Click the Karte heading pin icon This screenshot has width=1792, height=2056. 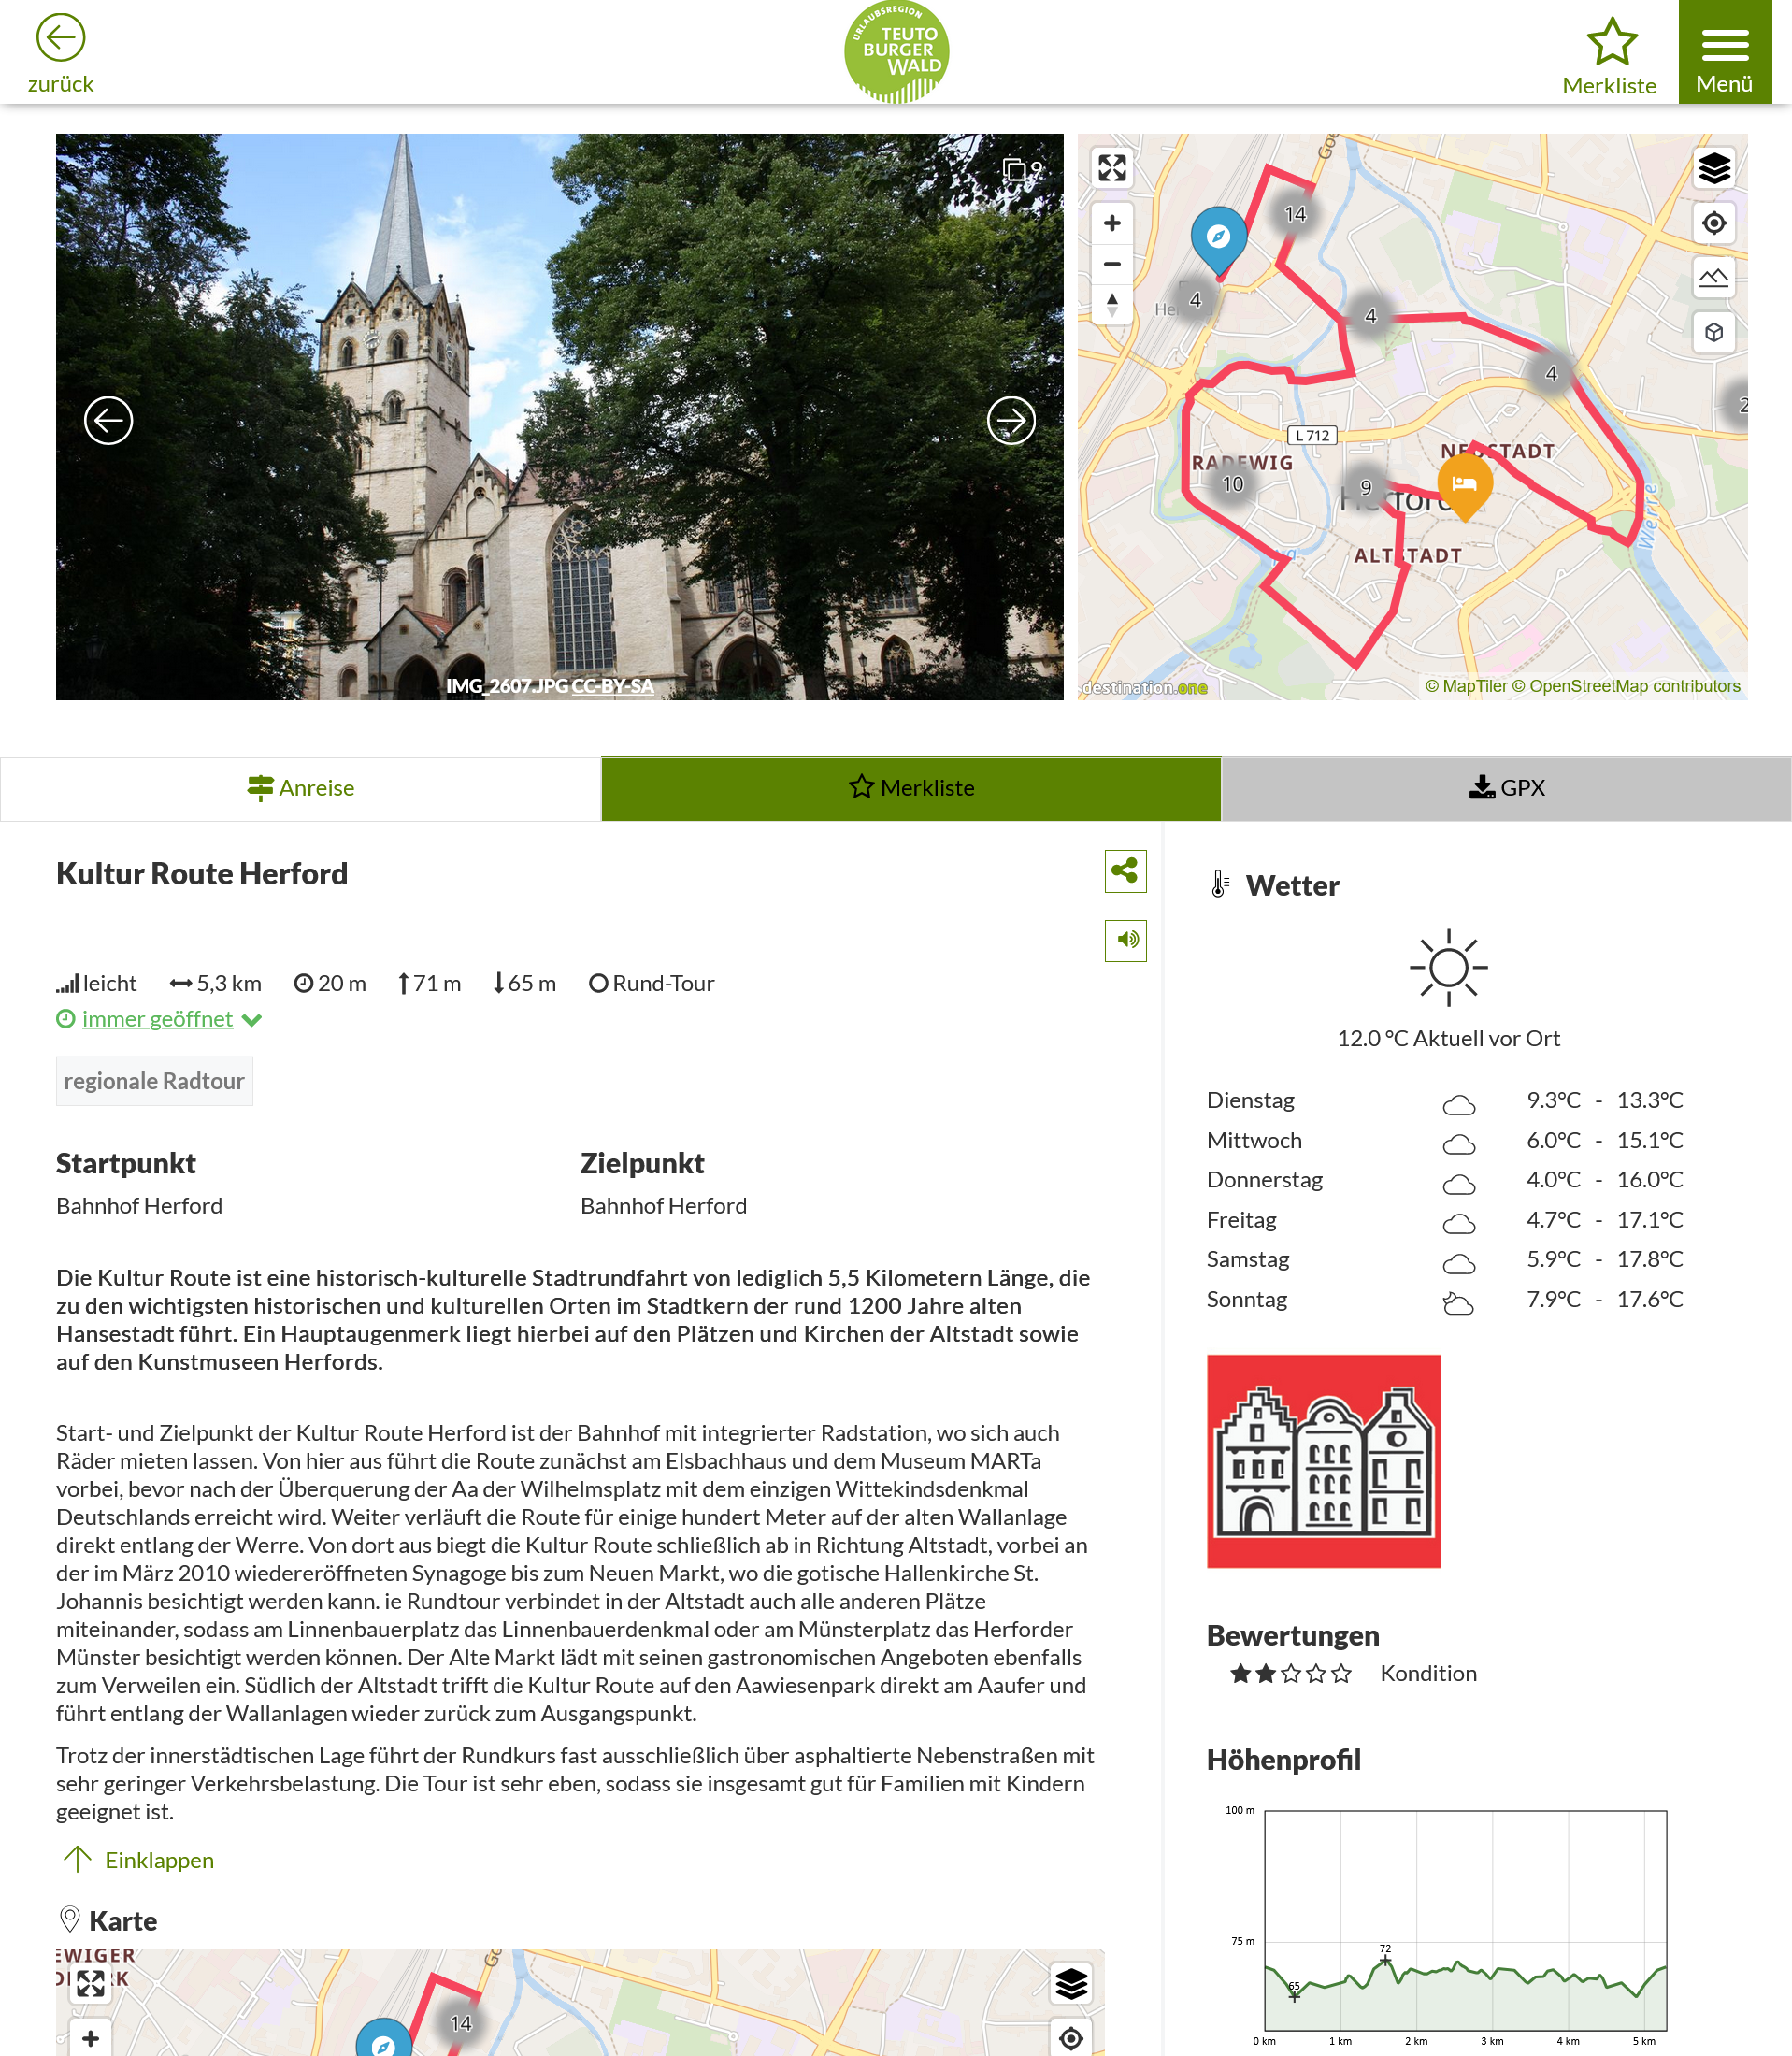(70, 1919)
